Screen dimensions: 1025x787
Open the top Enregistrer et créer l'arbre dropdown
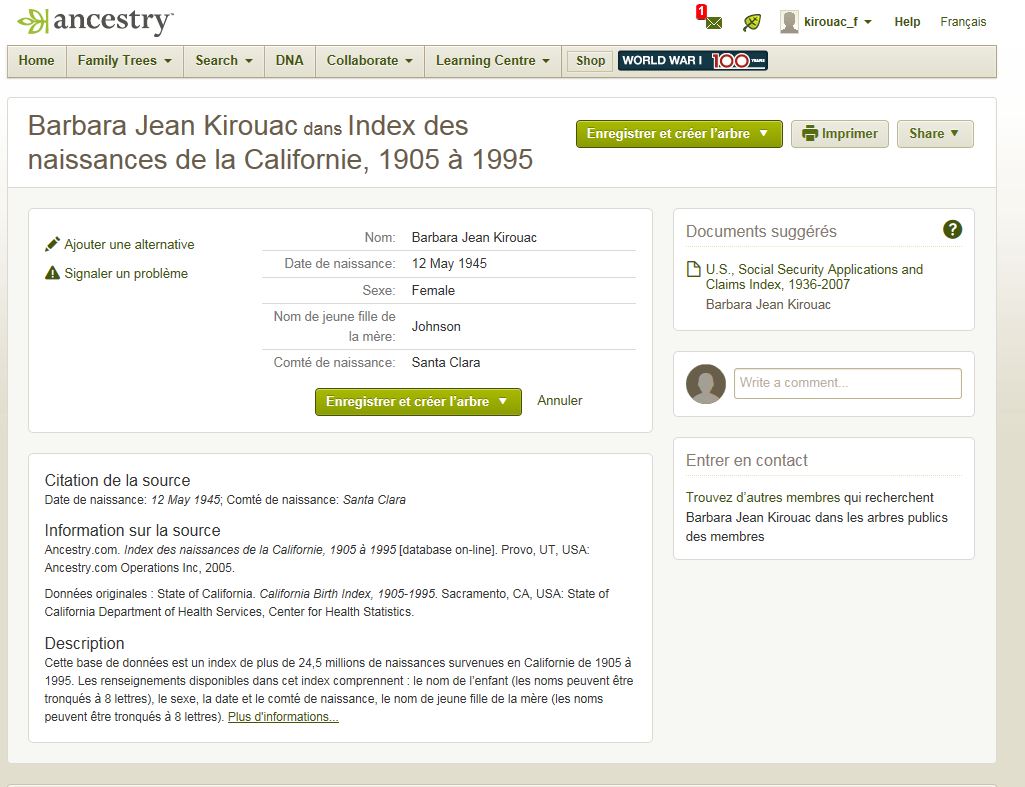679,134
